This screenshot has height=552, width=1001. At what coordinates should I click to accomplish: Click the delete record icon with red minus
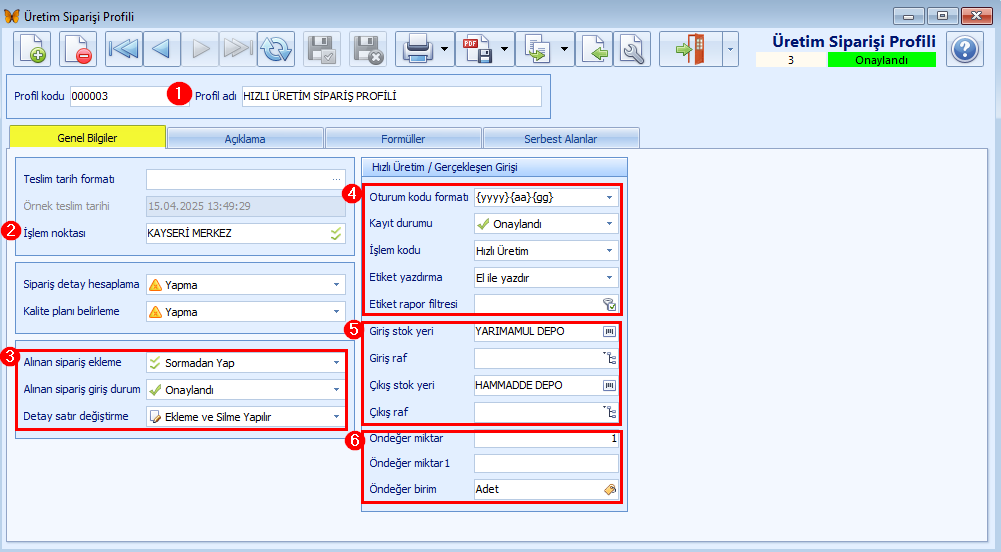point(78,49)
